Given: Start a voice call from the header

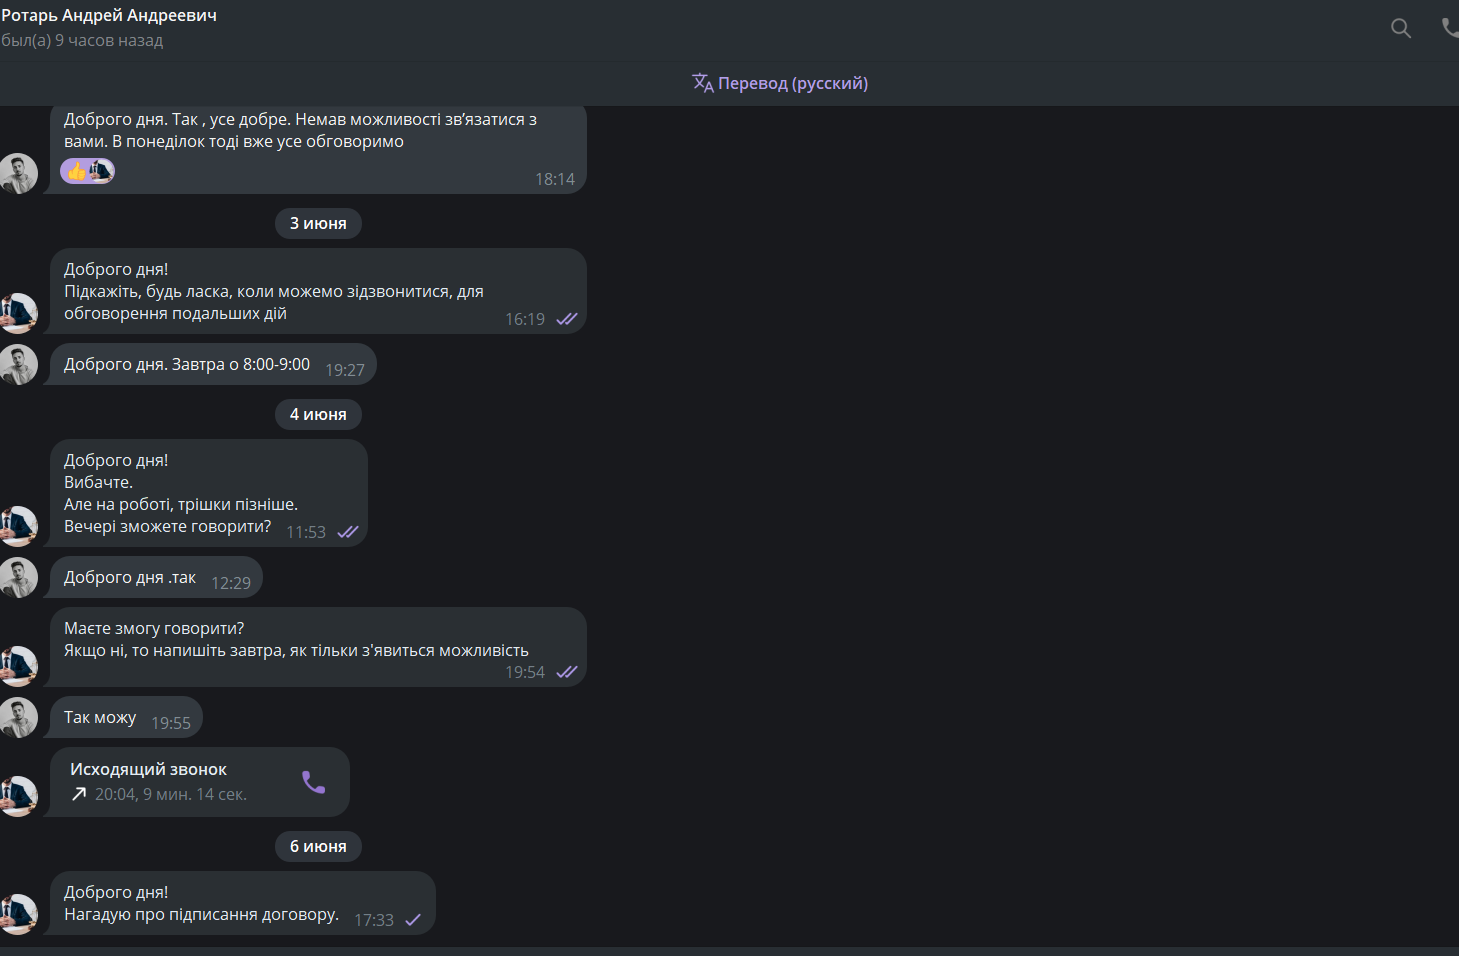Looking at the screenshot, I should tap(1451, 27).
